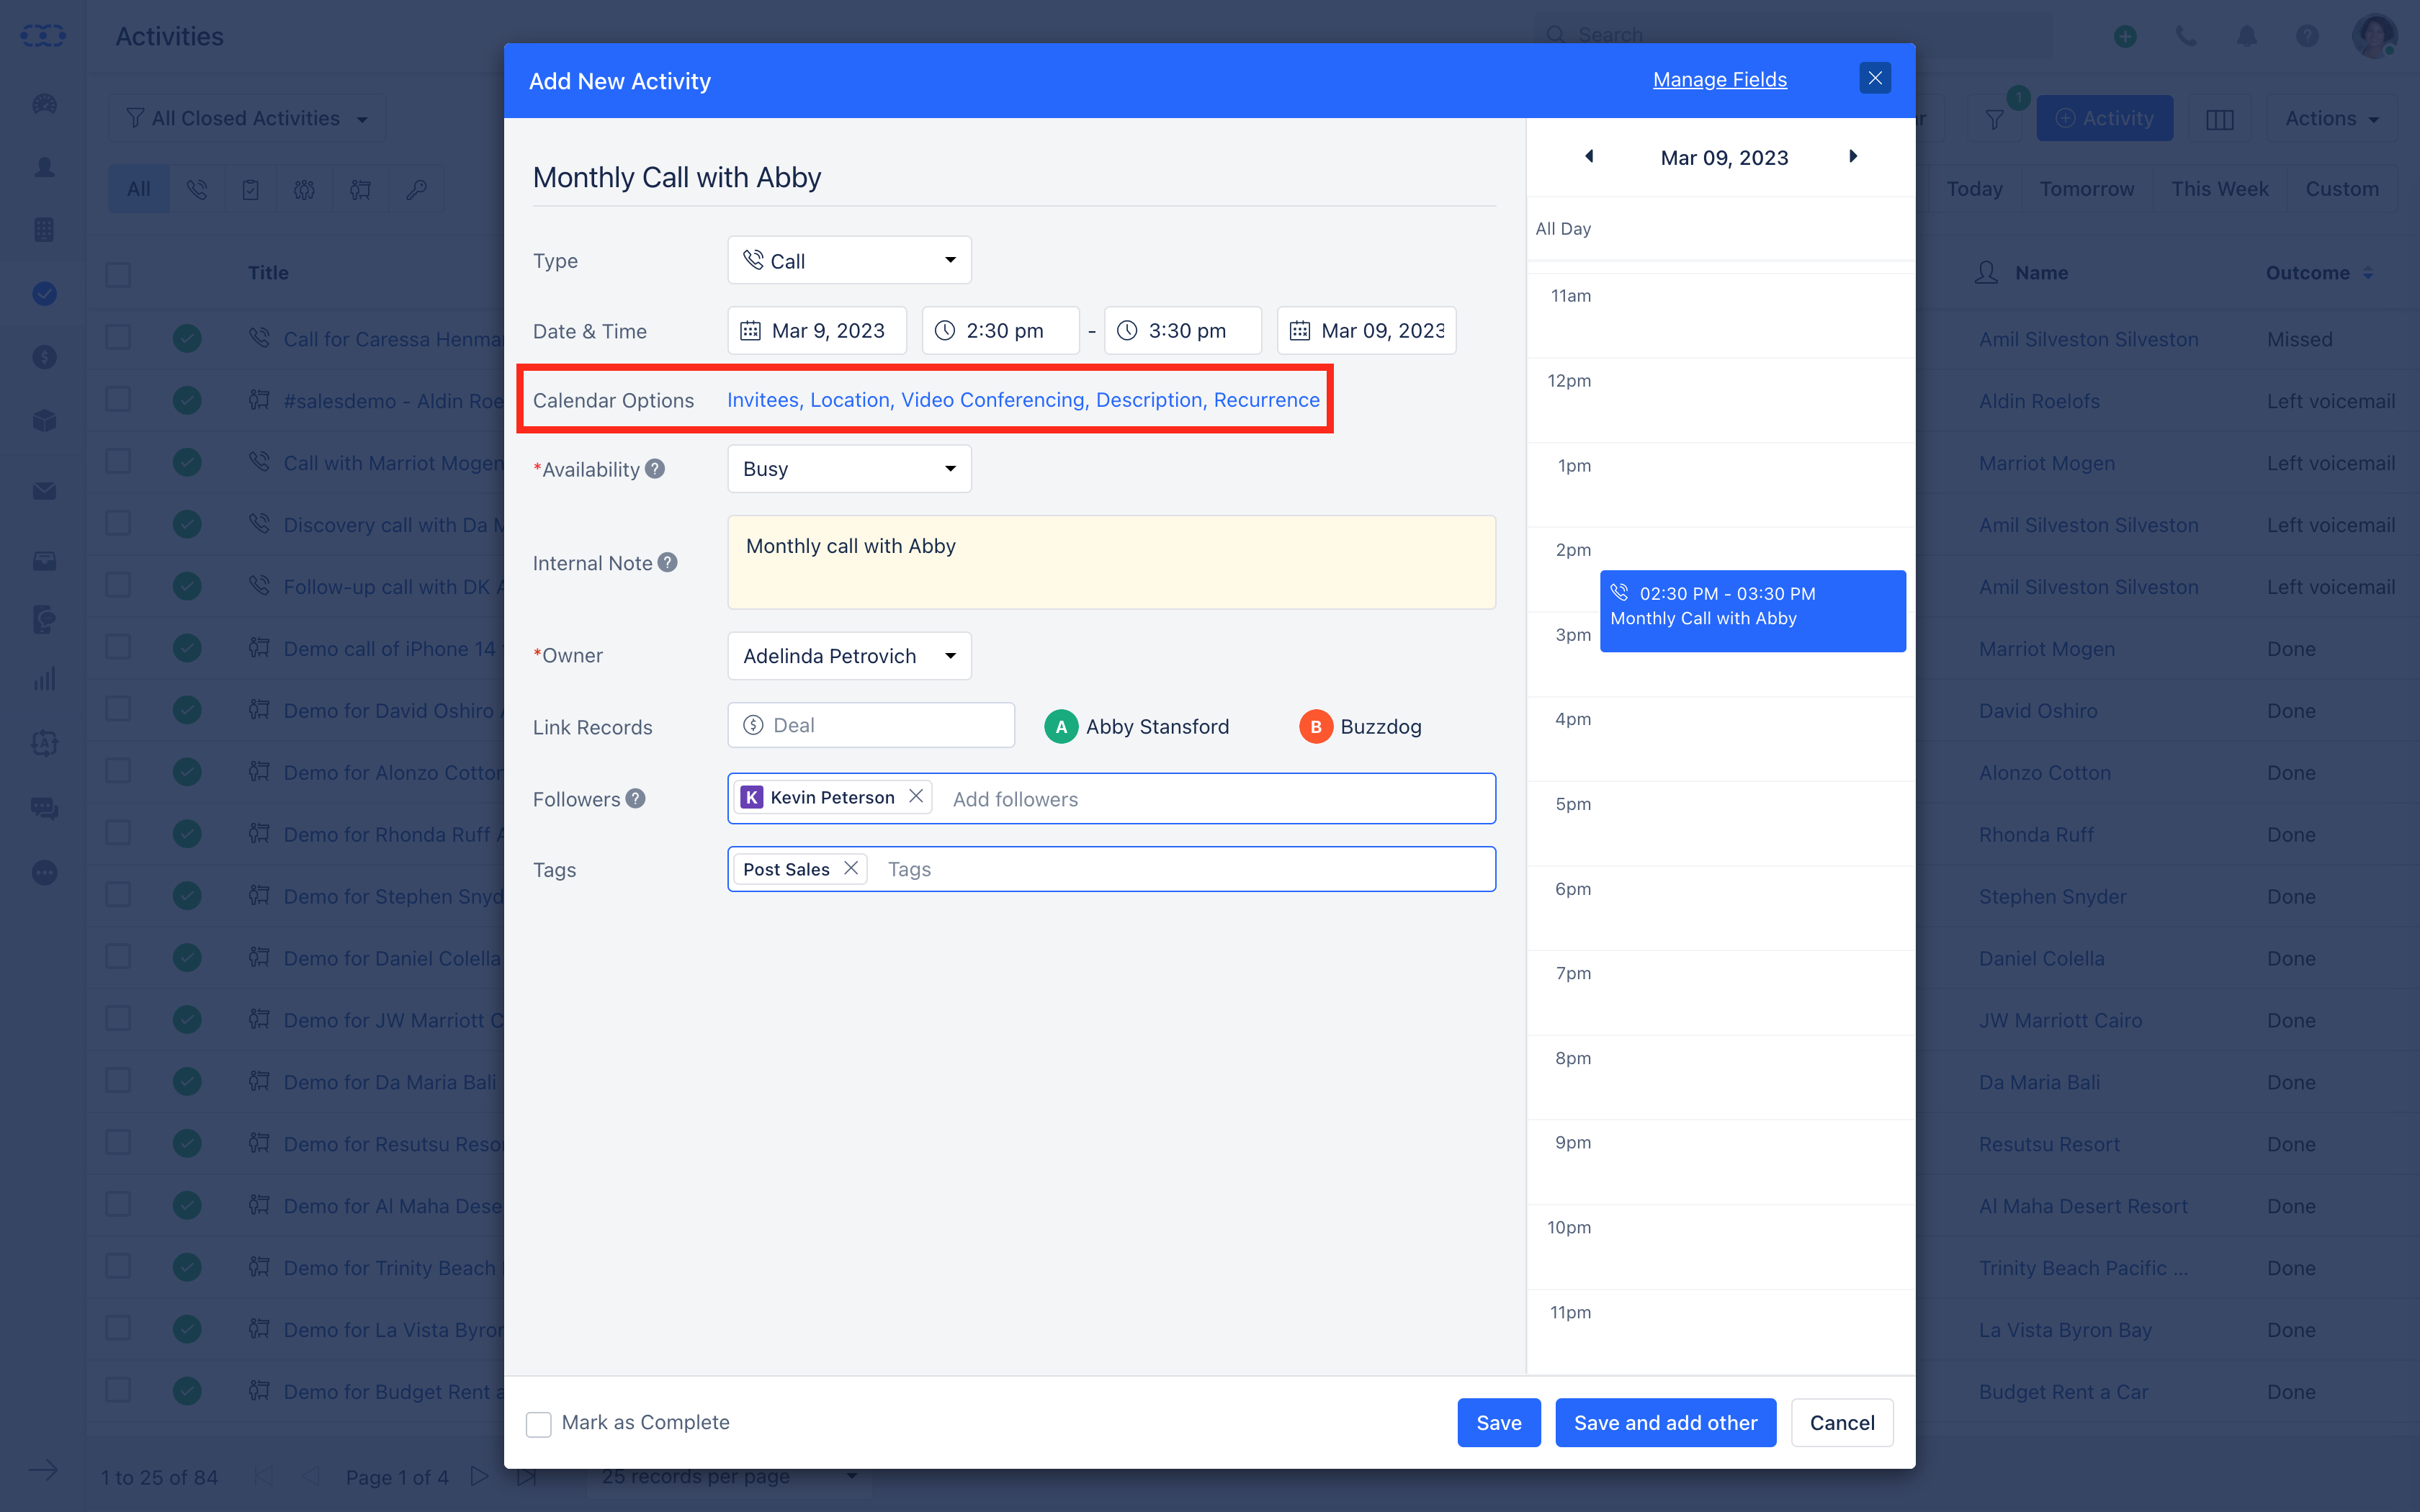Expand the left sidebar with arrow icon
Image resolution: width=2420 pixels, height=1512 pixels.
point(43,1470)
